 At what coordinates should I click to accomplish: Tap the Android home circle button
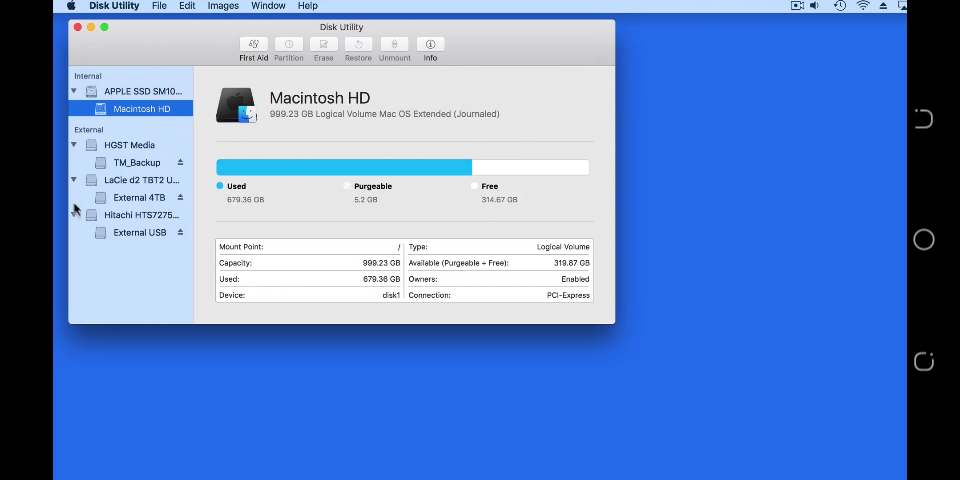pyautogui.click(x=924, y=239)
